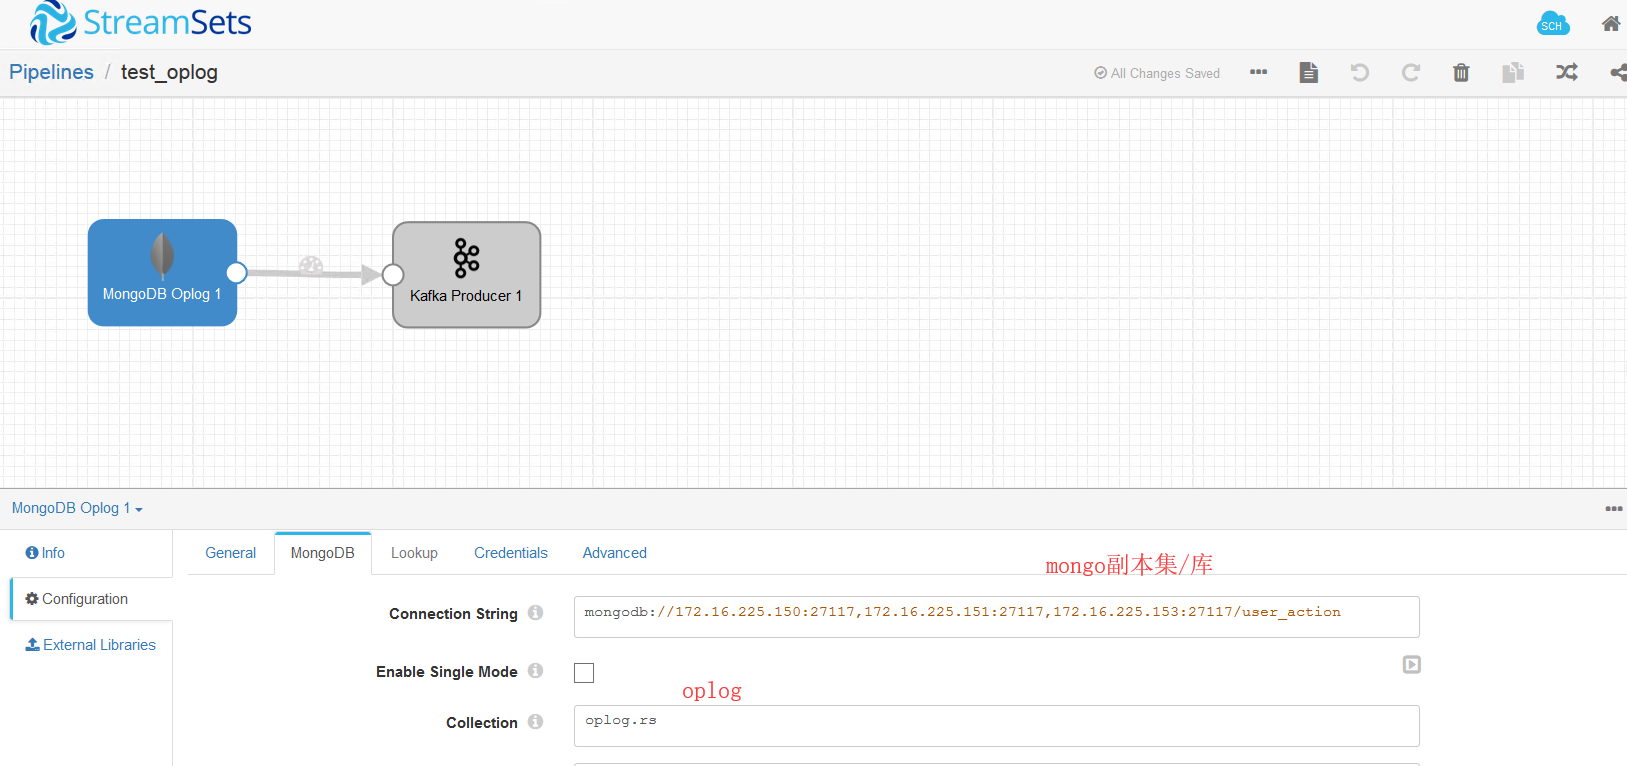
Task: Open the pipeline toolbar more options menu
Action: pyautogui.click(x=1258, y=72)
